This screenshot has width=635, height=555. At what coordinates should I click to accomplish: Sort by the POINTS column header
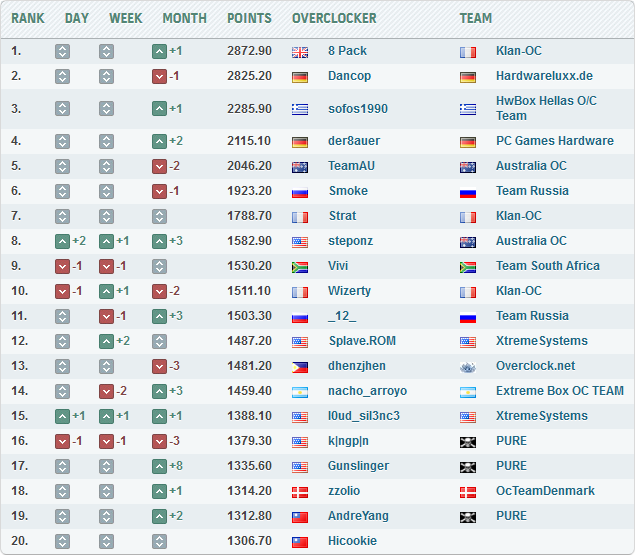click(249, 18)
